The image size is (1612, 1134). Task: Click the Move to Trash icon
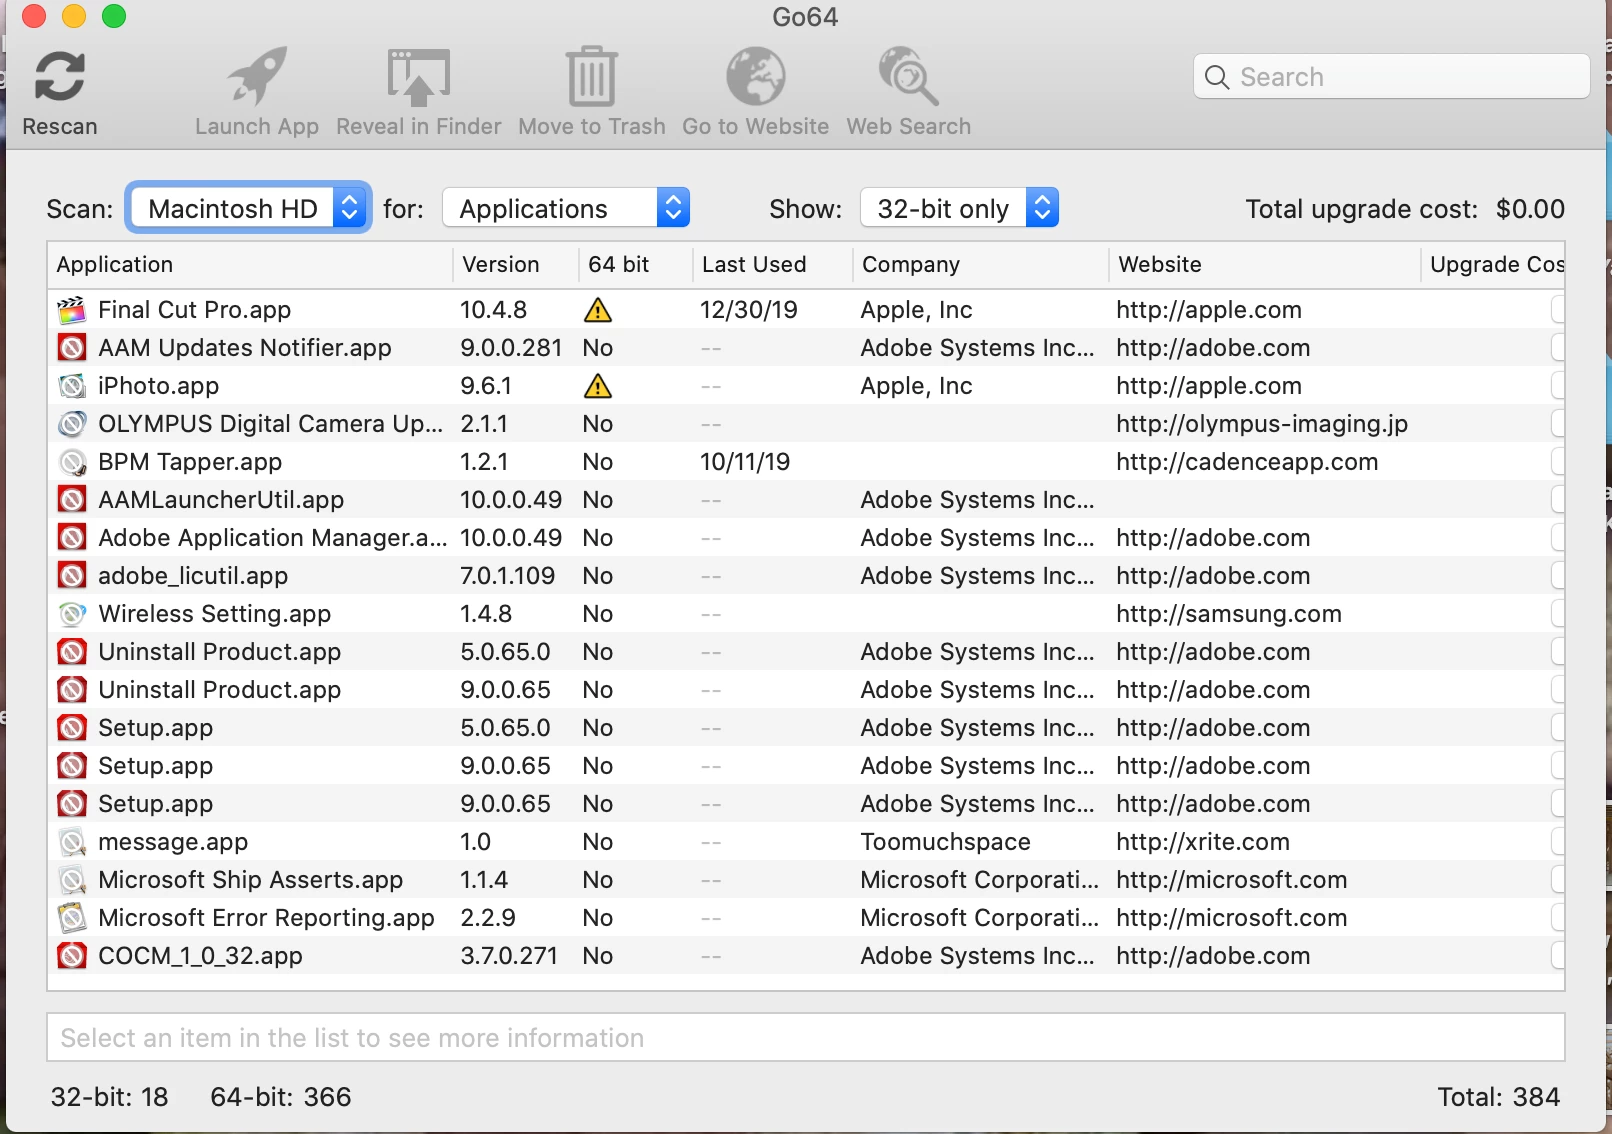(592, 76)
